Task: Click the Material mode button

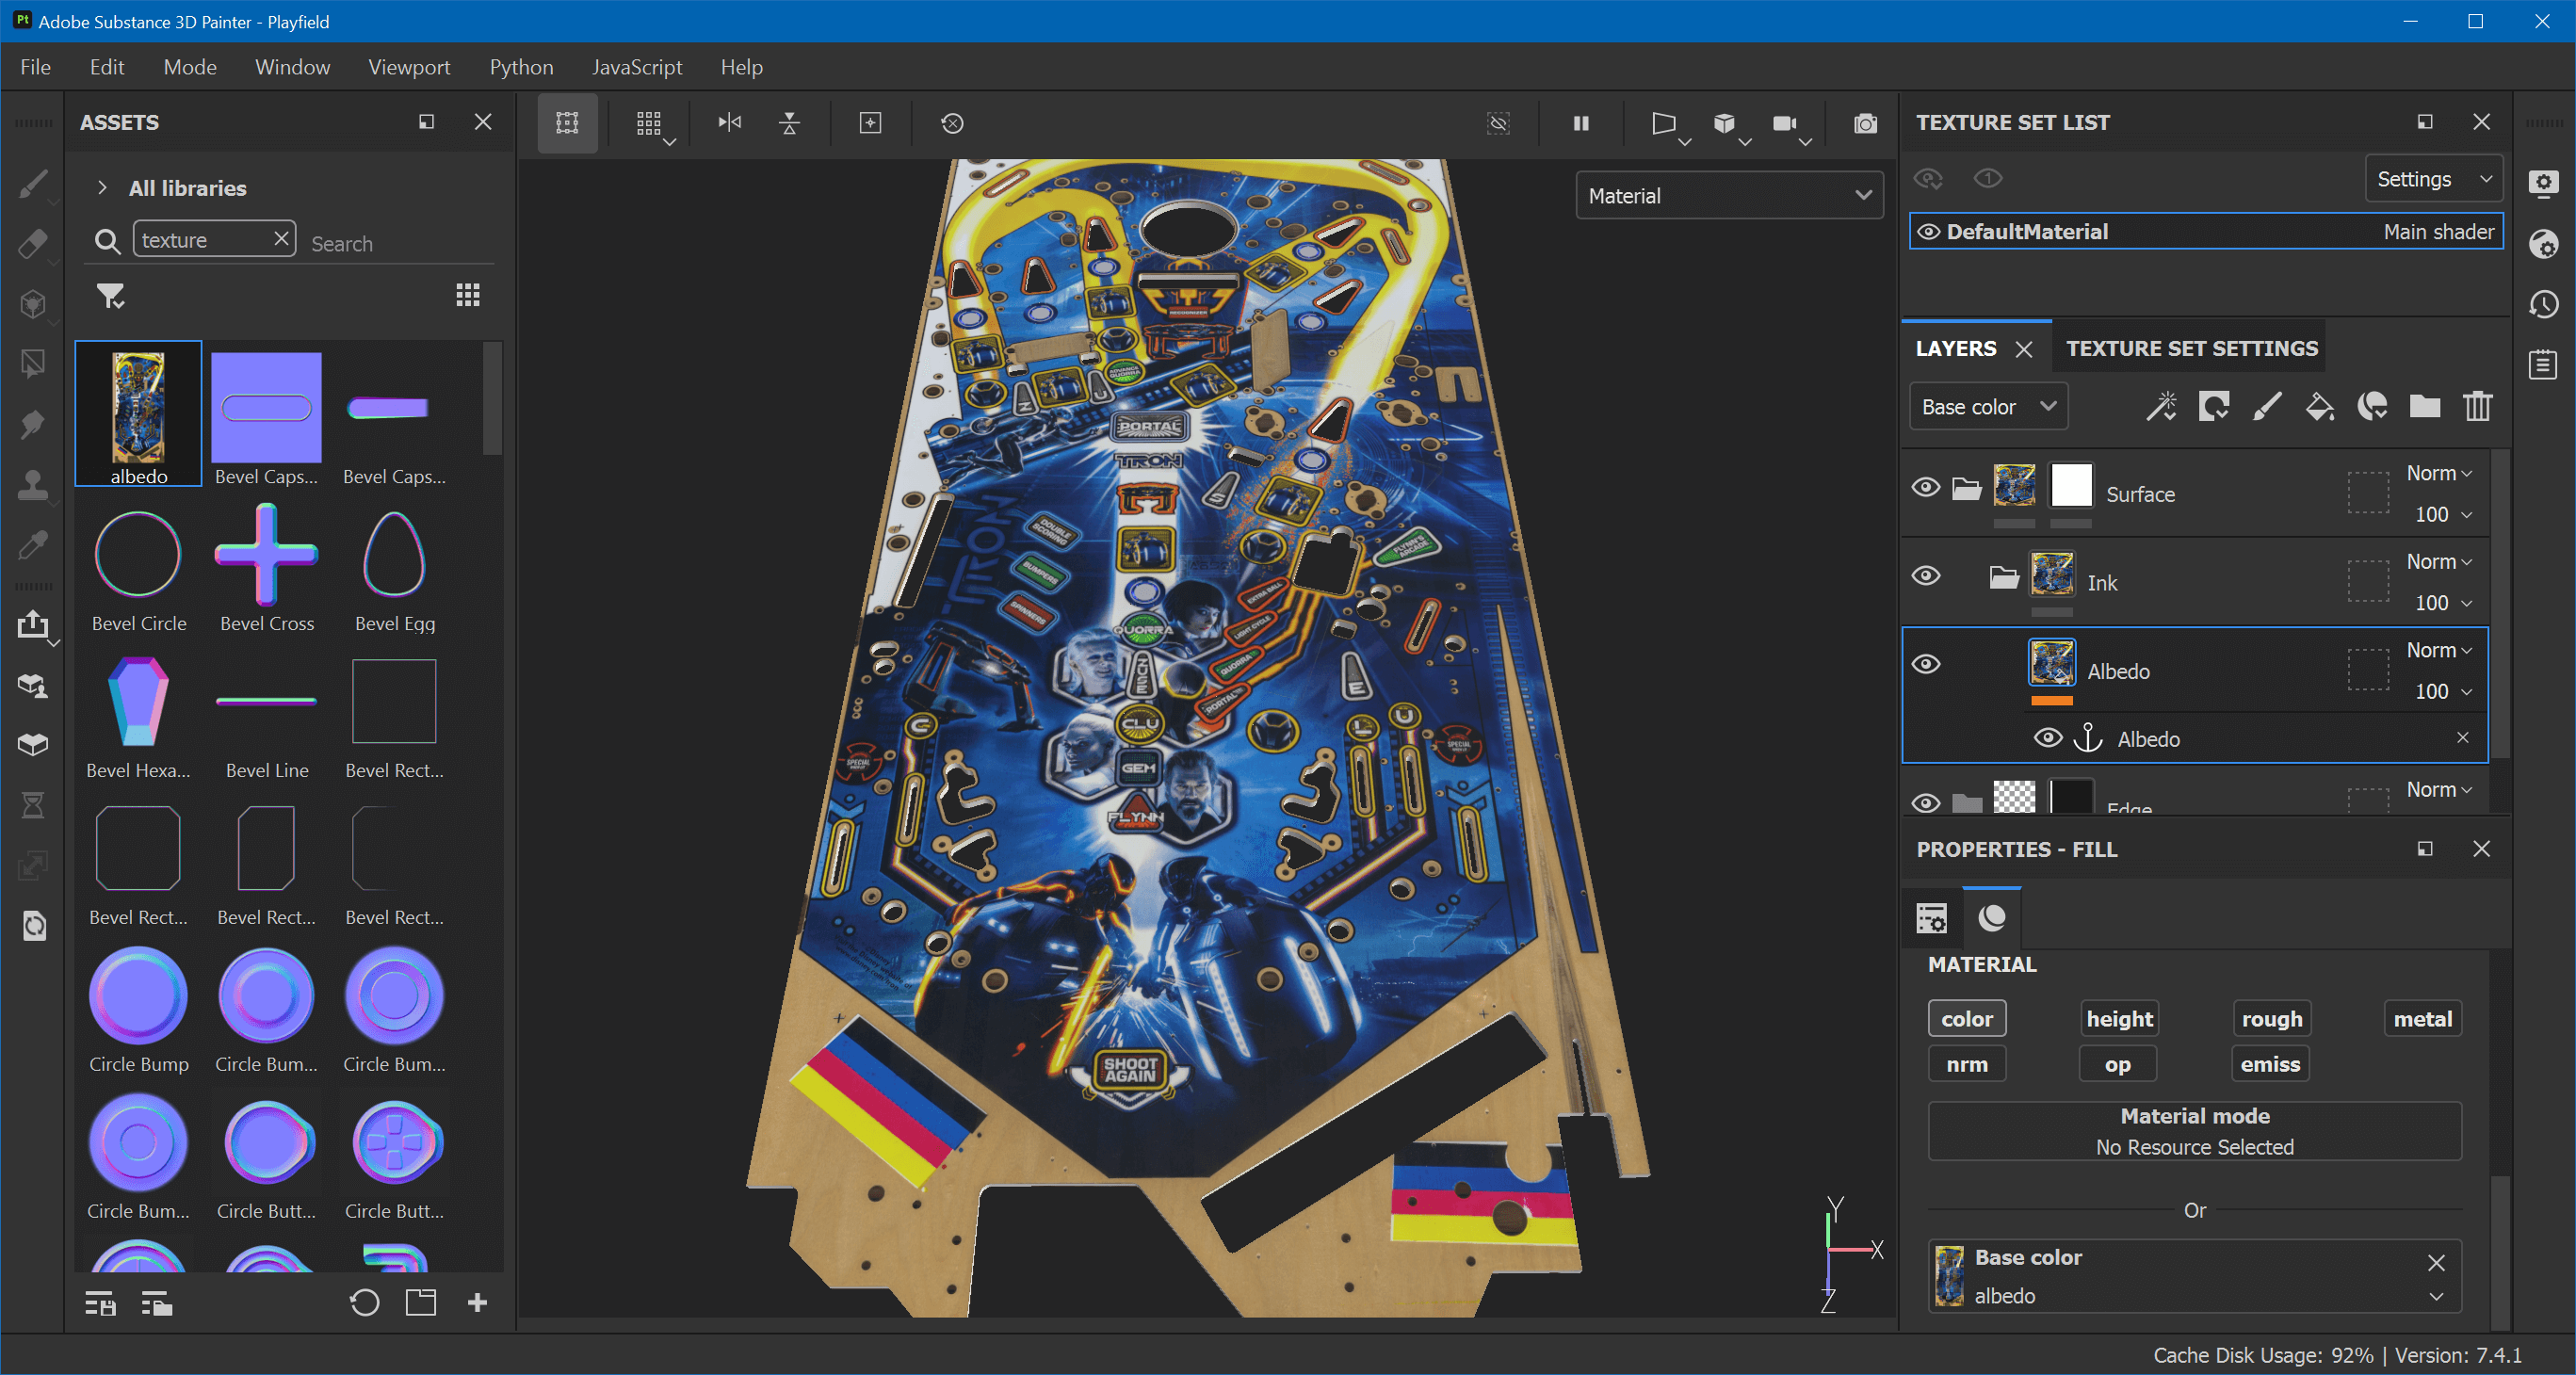Action: (x=2194, y=1131)
